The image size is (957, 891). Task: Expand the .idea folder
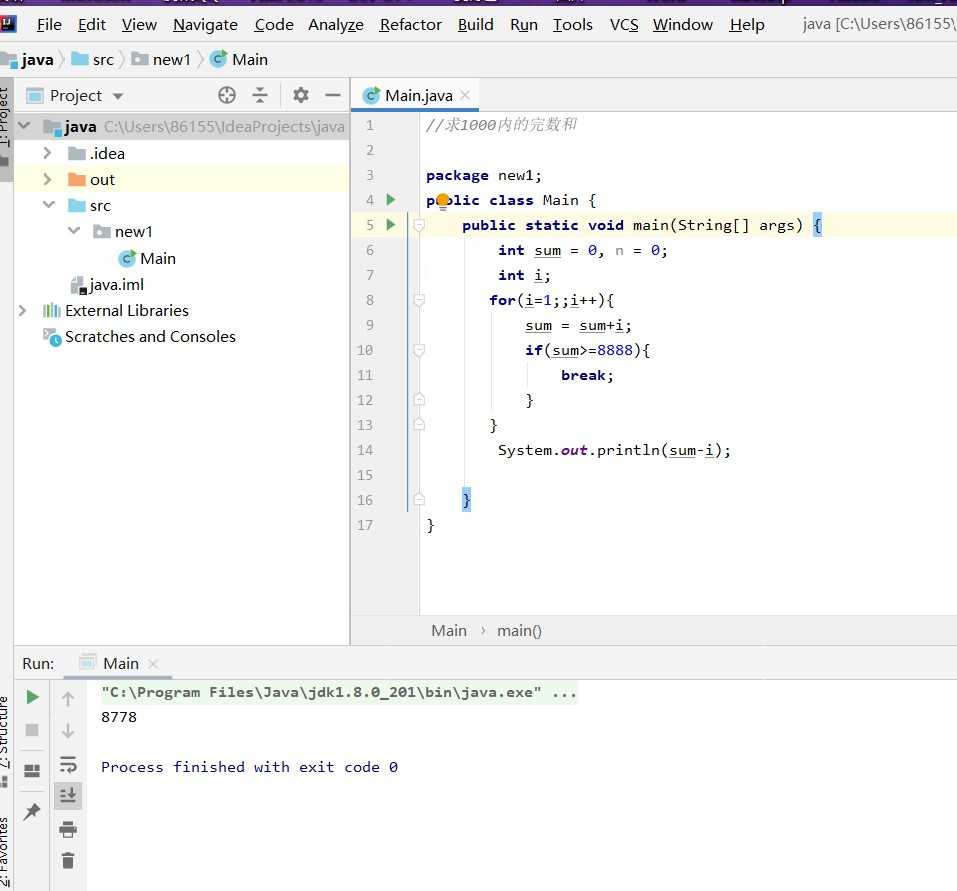point(48,153)
